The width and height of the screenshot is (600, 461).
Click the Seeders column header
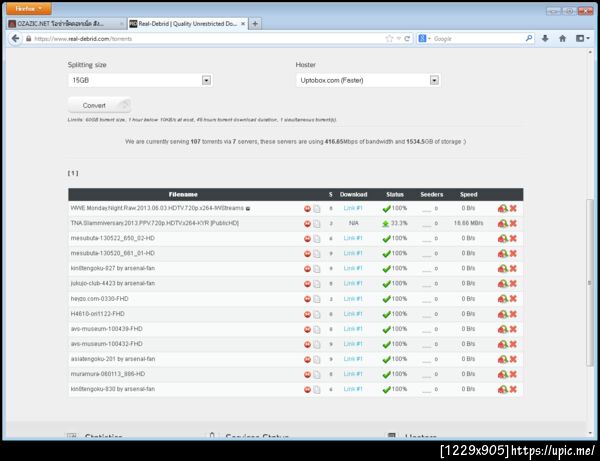pos(432,194)
